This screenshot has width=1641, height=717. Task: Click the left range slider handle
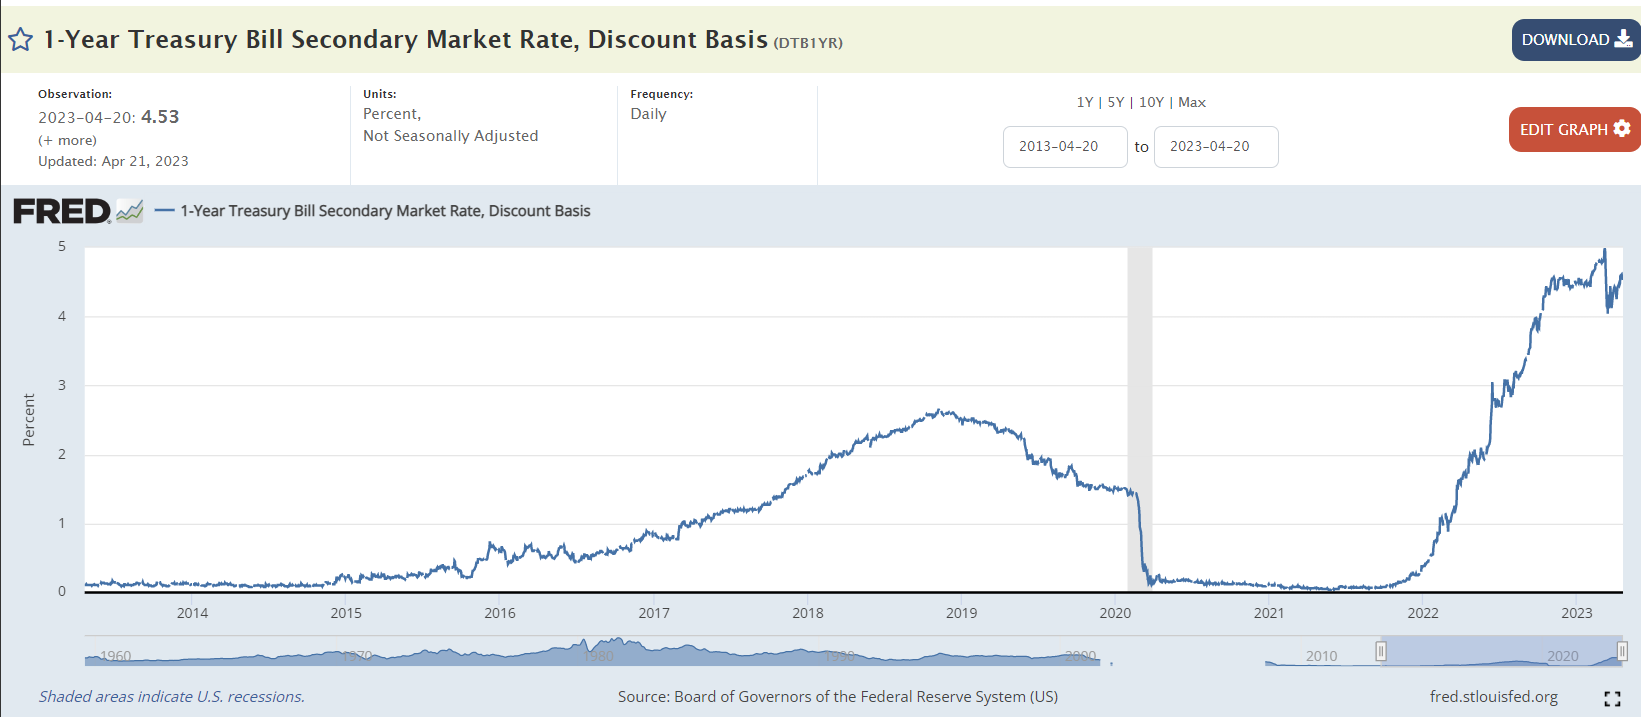pyautogui.click(x=1381, y=652)
